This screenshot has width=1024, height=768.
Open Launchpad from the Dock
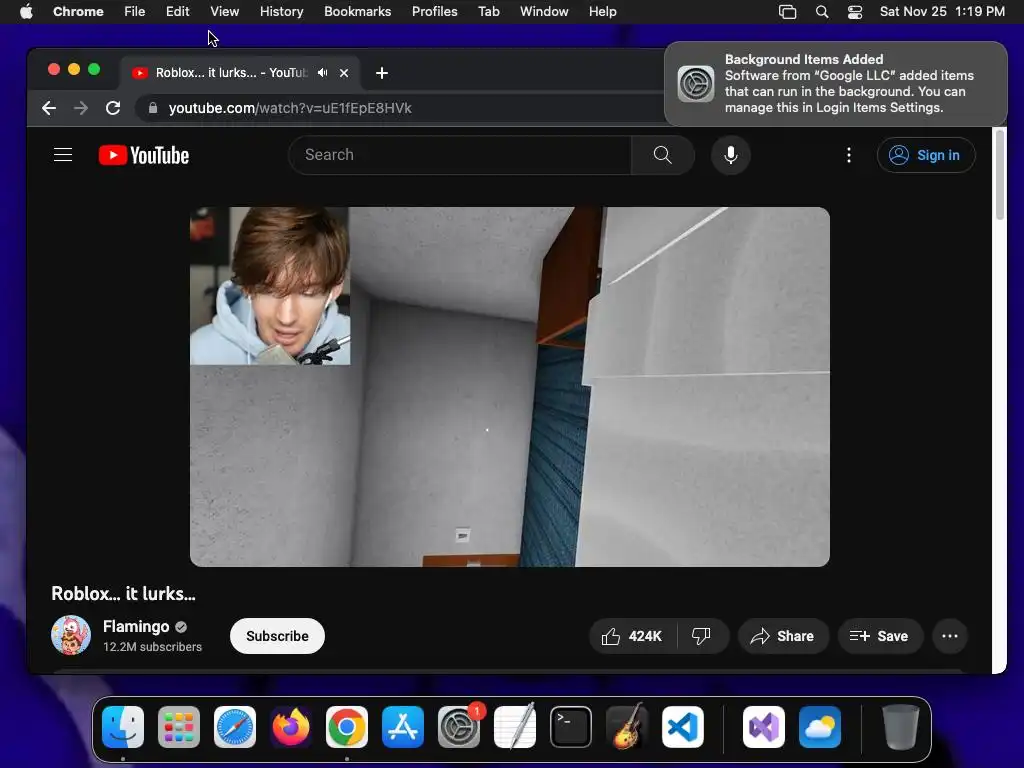pyautogui.click(x=179, y=727)
